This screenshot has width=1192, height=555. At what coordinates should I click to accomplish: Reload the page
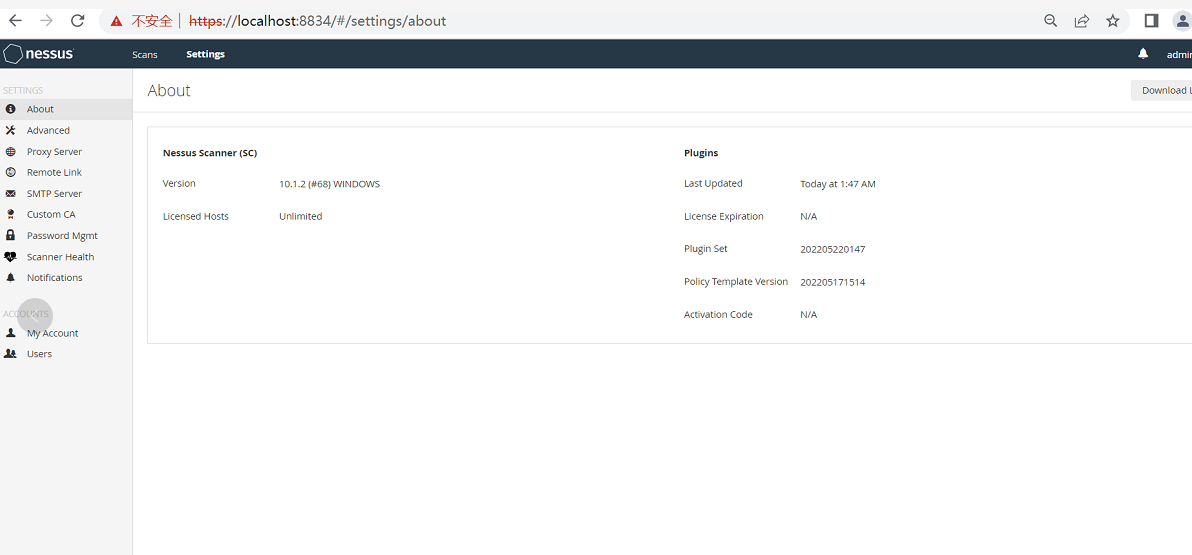78,21
